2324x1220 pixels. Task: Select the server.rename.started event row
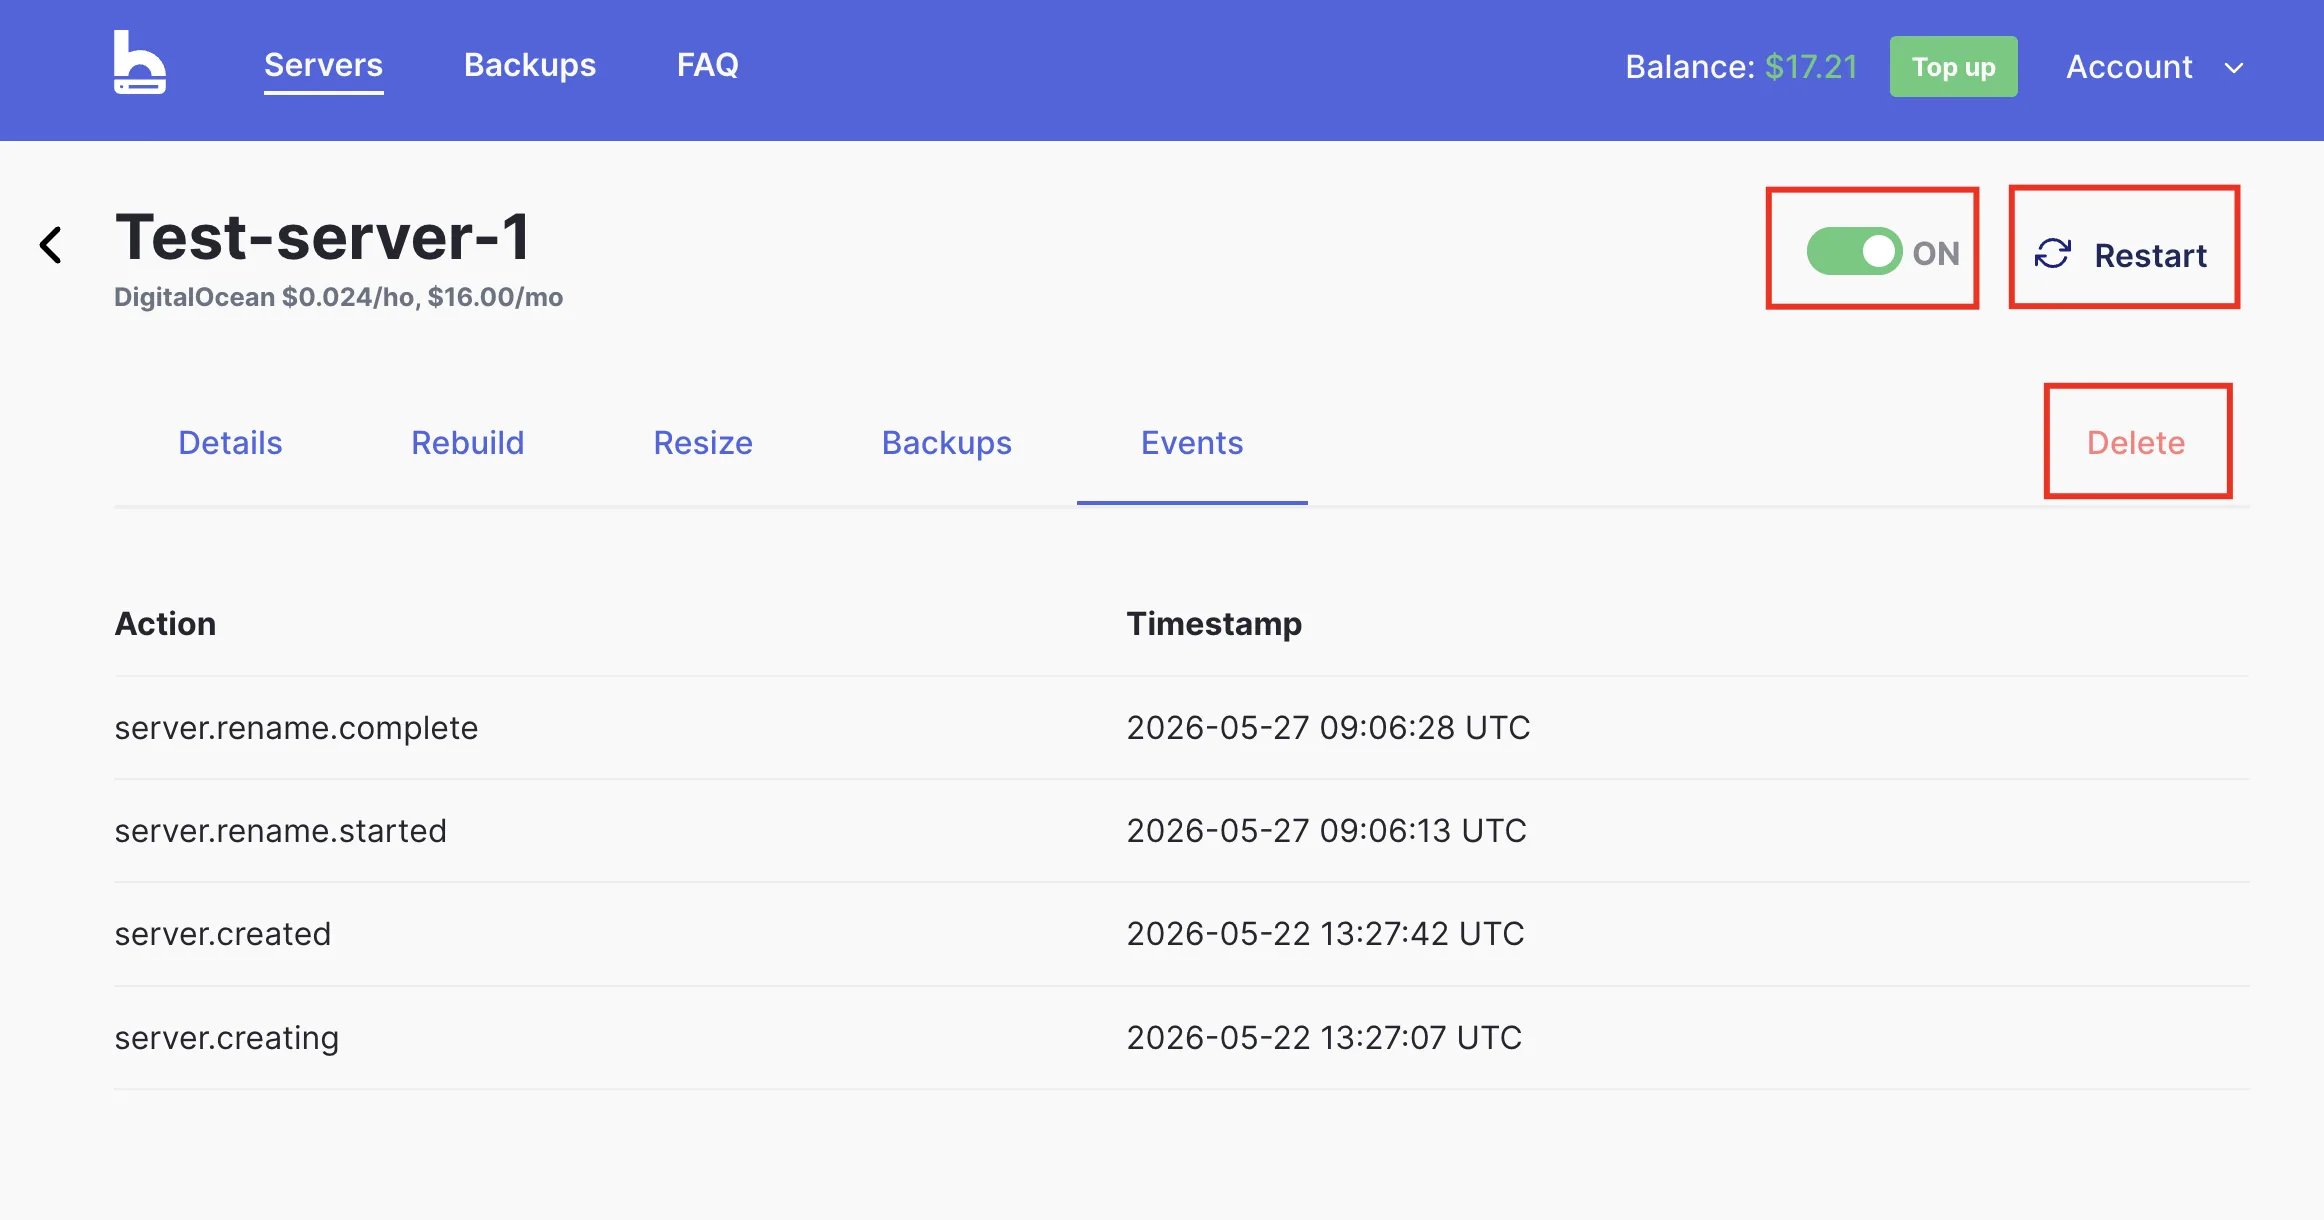(1182, 830)
